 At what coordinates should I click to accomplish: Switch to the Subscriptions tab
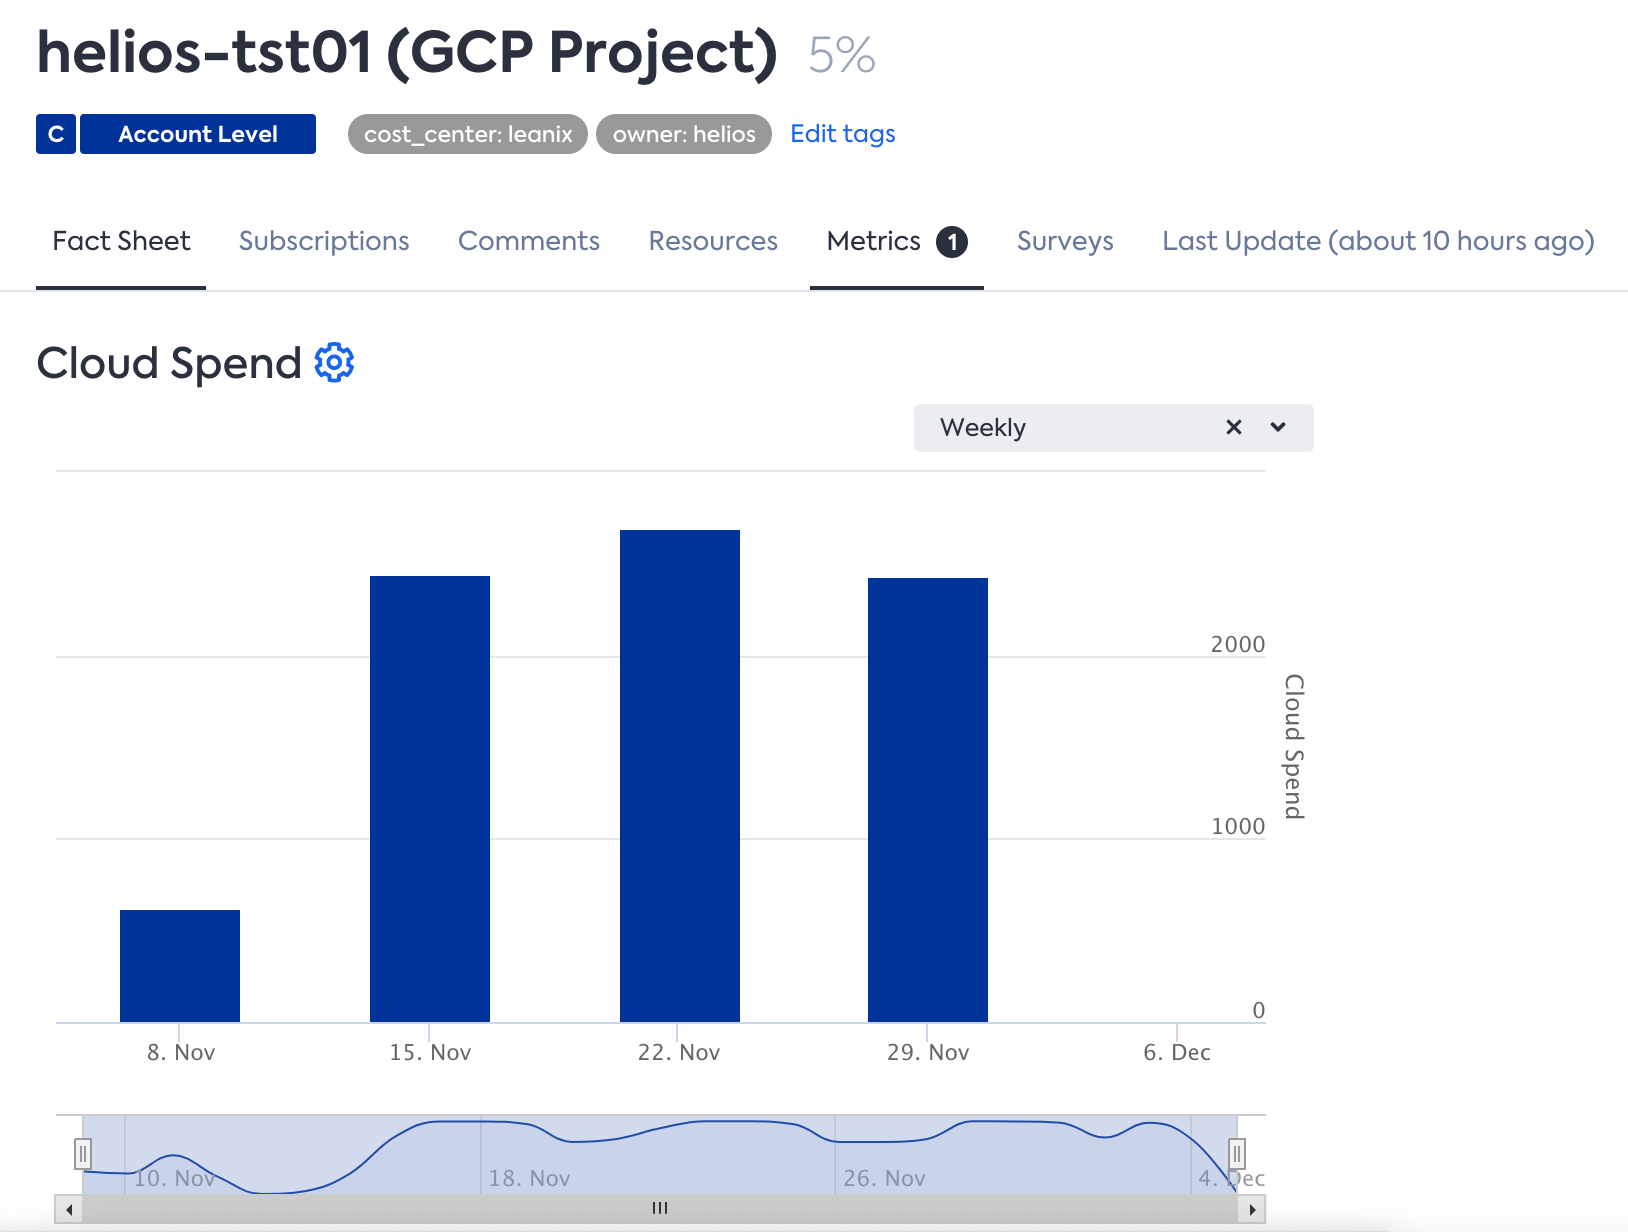(324, 241)
